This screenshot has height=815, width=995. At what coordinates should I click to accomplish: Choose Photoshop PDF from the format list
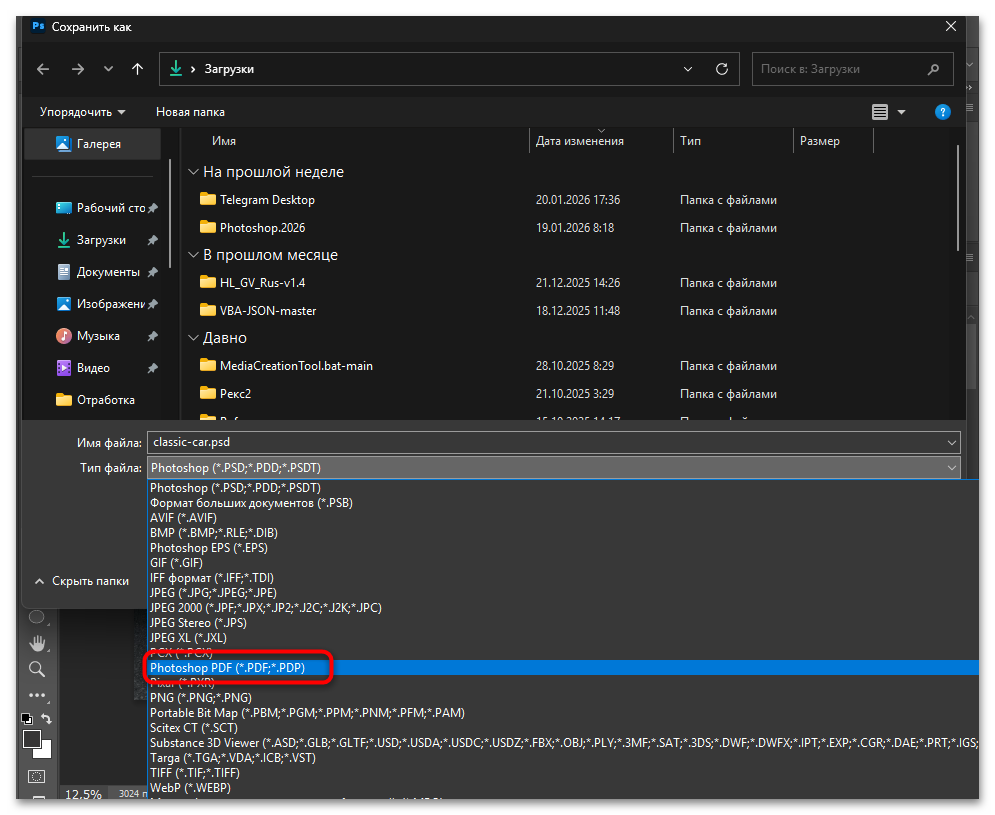(241, 667)
